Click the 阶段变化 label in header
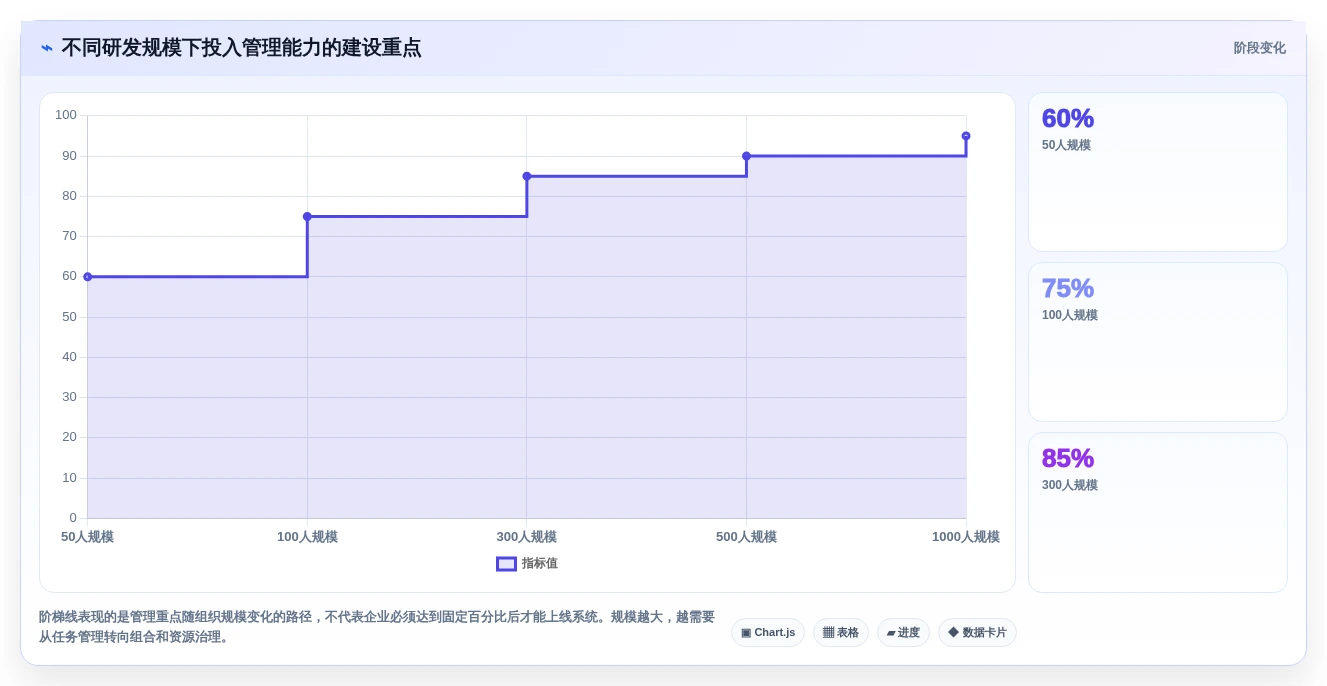The width and height of the screenshot is (1327, 686). pyautogui.click(x=1259, y=48)
